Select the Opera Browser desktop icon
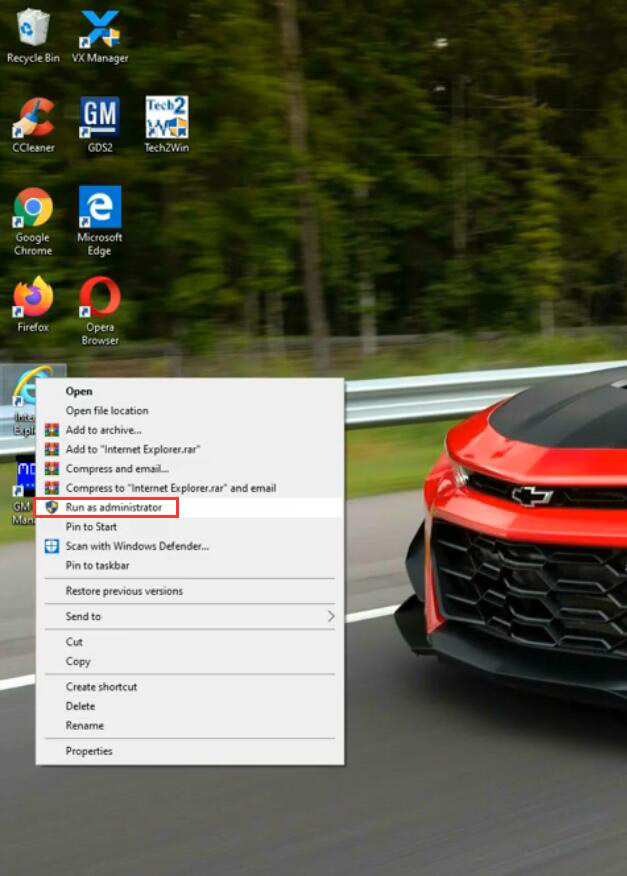This screenshot has width=627, height=876. click(100, 300)
